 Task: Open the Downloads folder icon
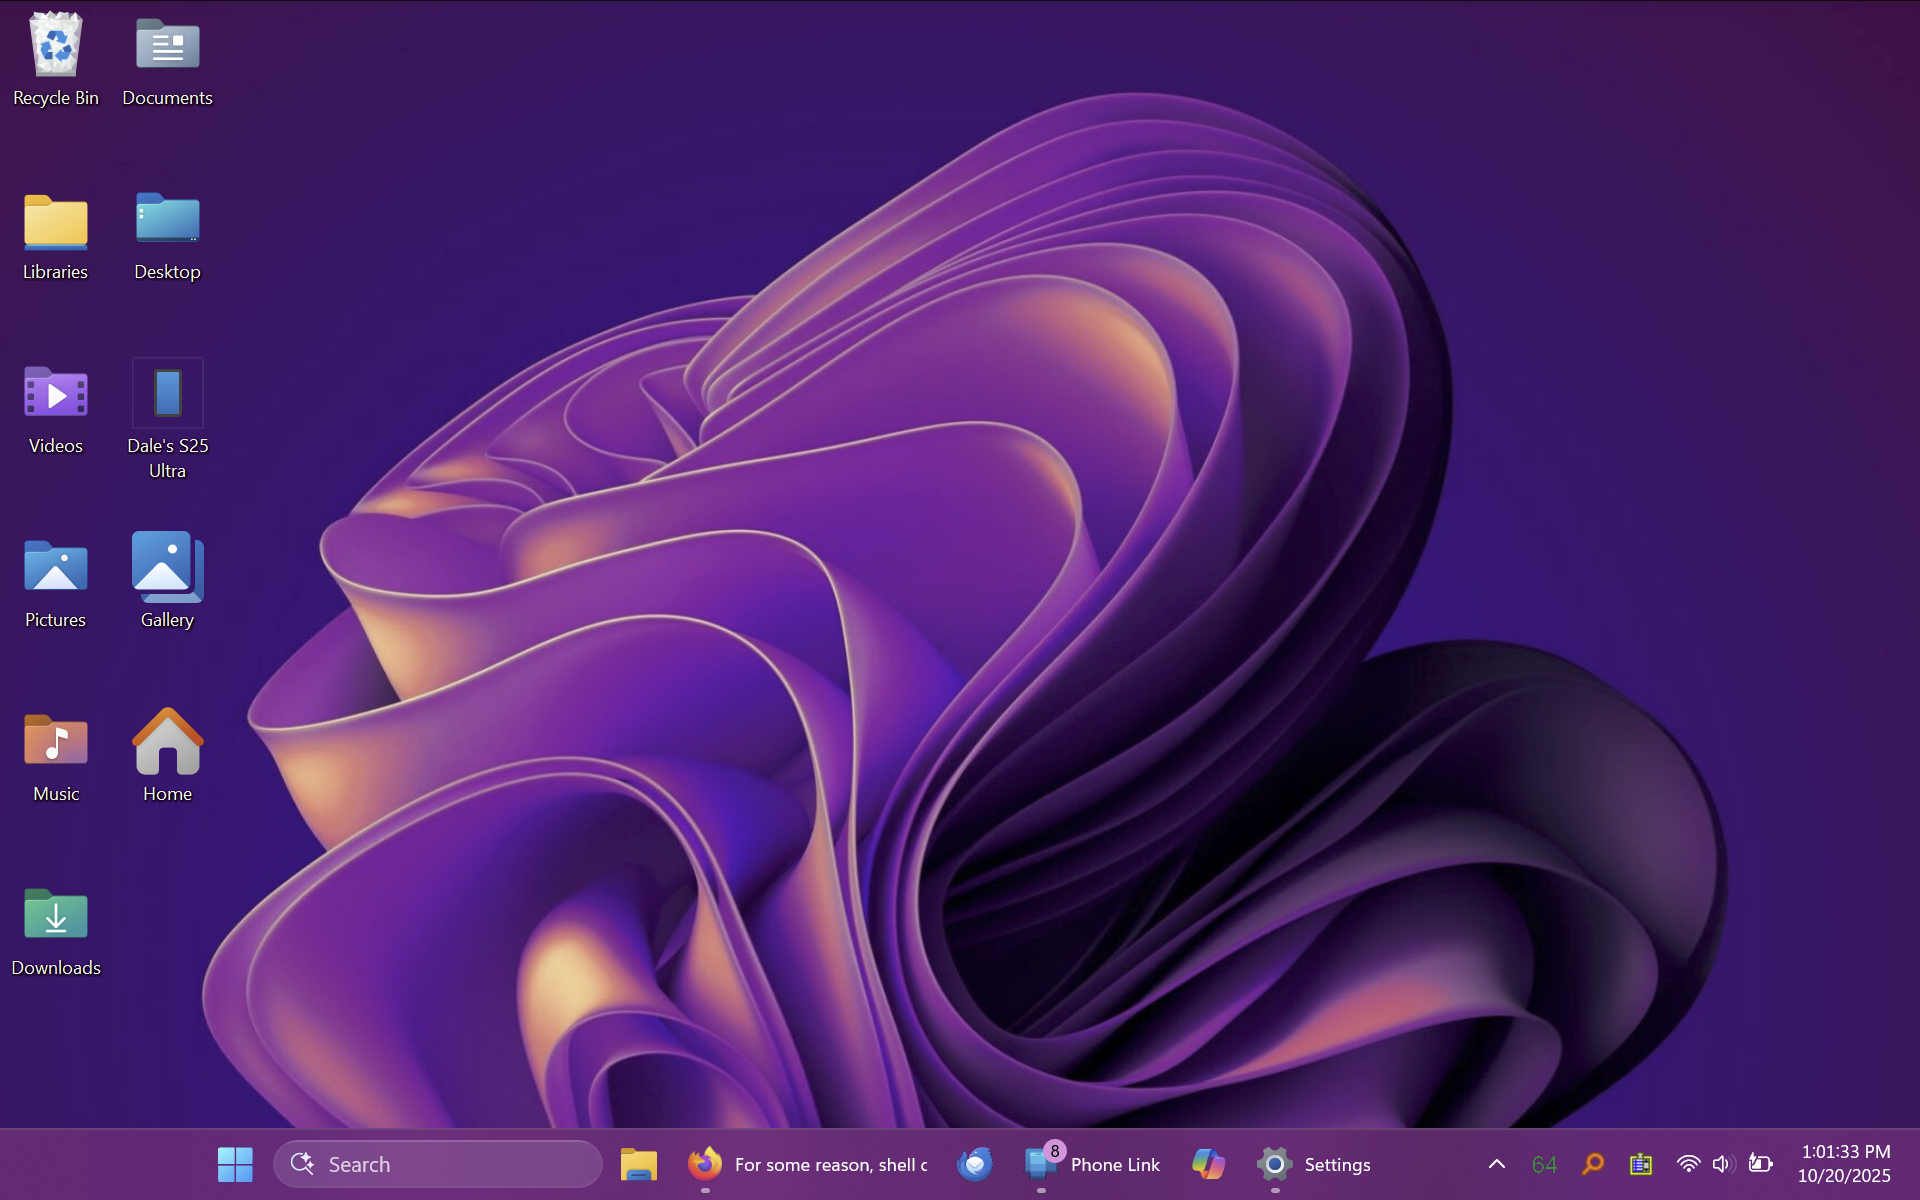click(x=56, y=916)
